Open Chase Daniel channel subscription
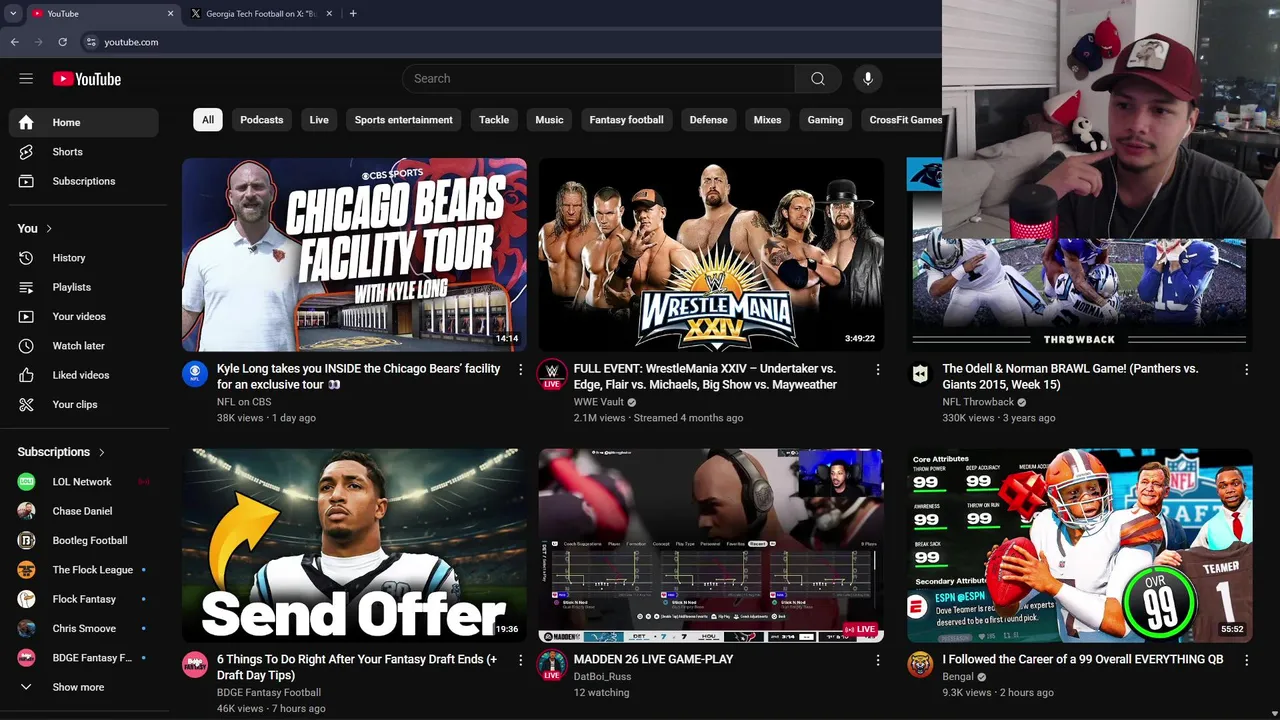Image resolution: width=1280 pixels, height=720 pixels. coord(84,511)
